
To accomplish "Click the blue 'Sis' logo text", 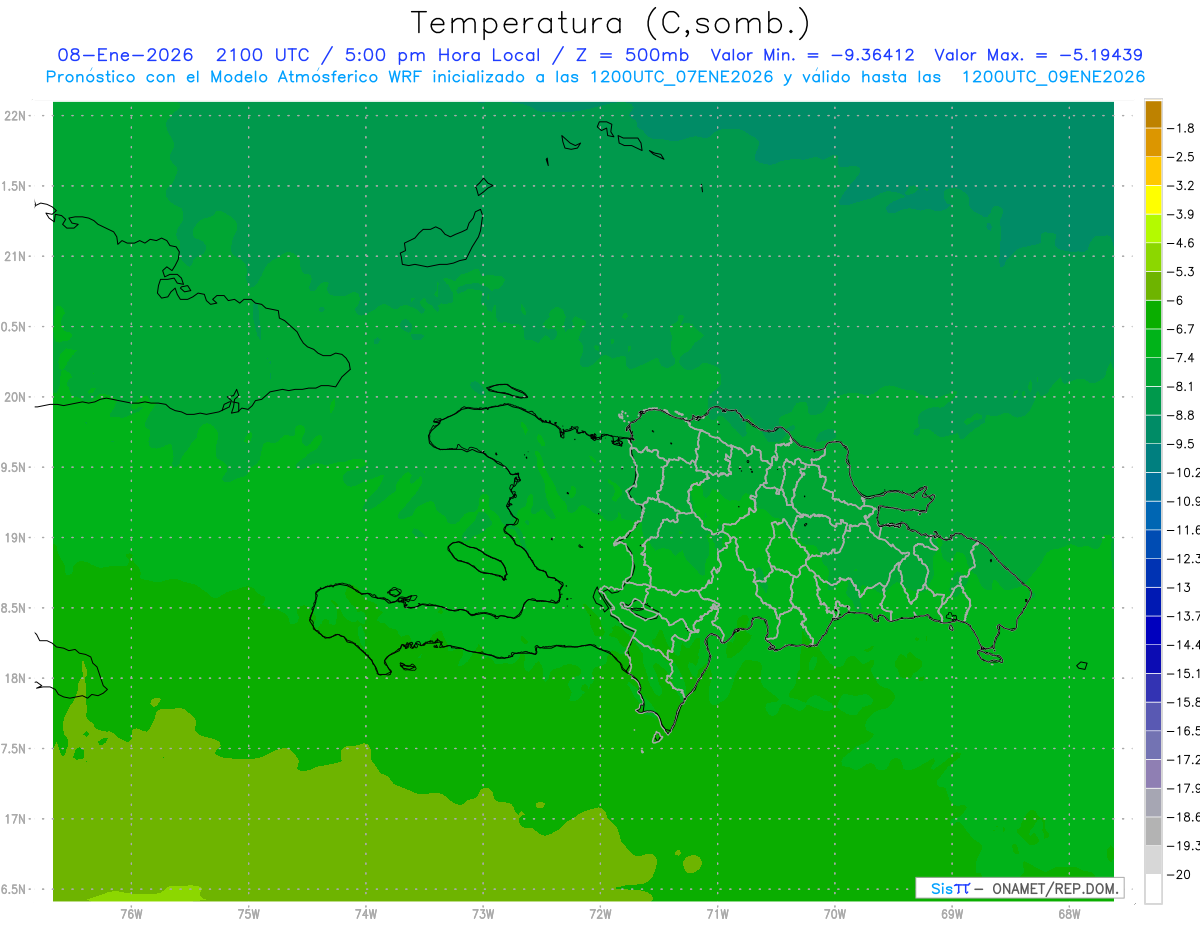I will point(944,888).
